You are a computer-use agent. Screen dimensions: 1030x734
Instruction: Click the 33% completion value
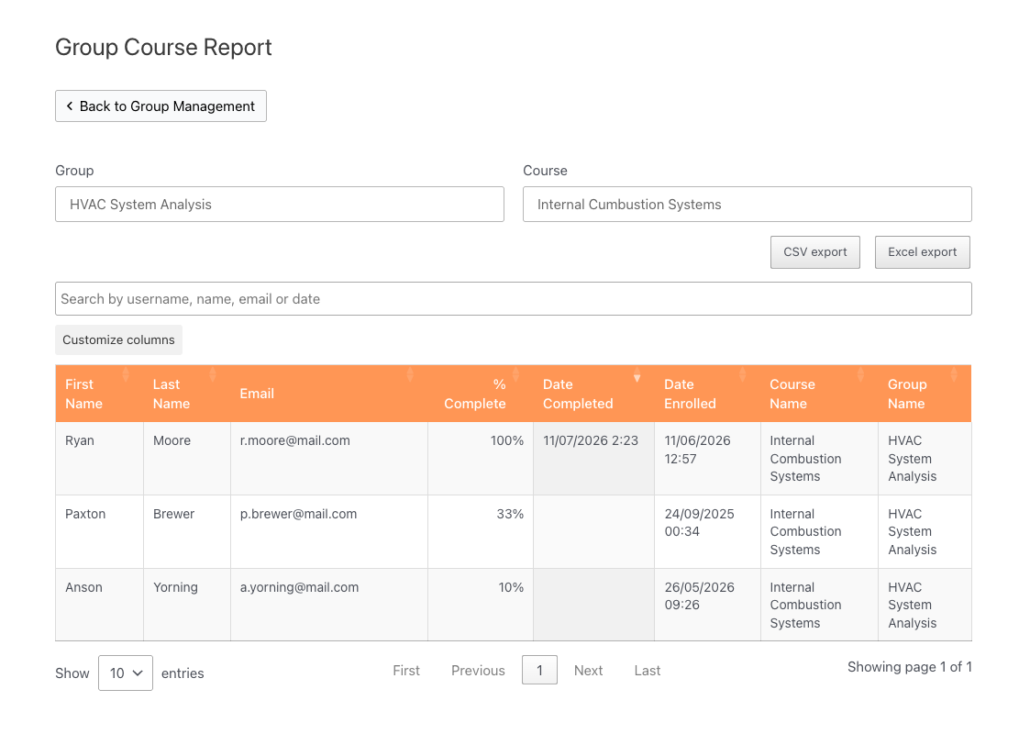(x=510, y=514)
